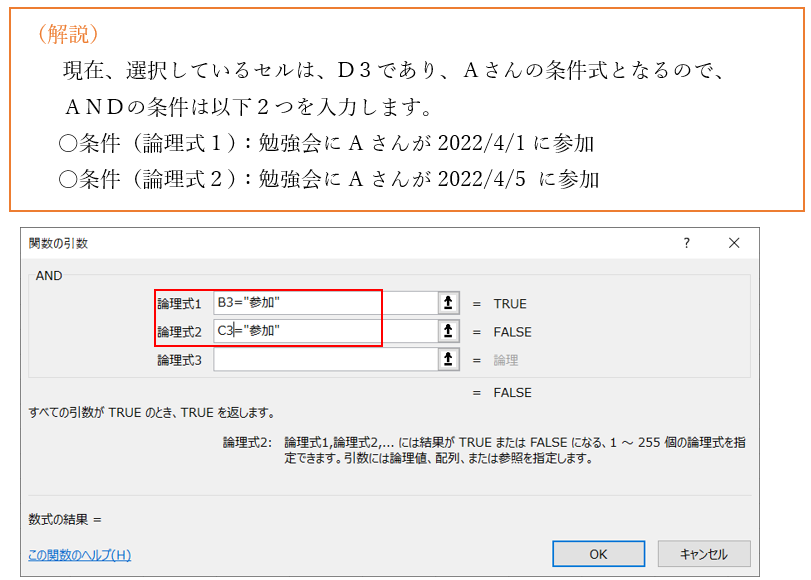Click the FALSE result beside 論理式2

[512, 331]
